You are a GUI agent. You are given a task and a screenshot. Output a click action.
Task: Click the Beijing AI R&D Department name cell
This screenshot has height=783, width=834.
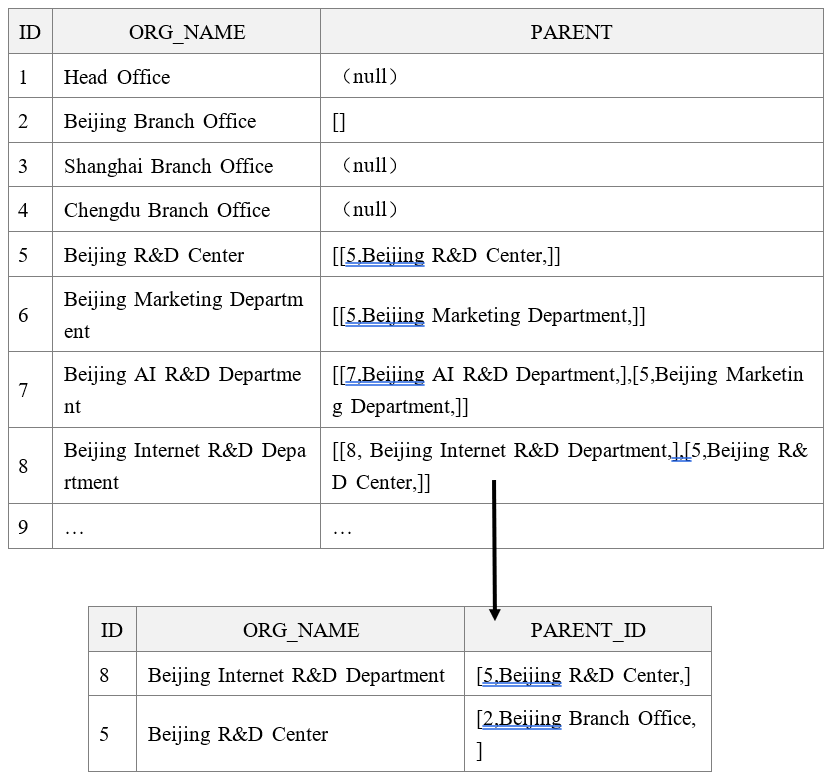[x=183, y=390]
